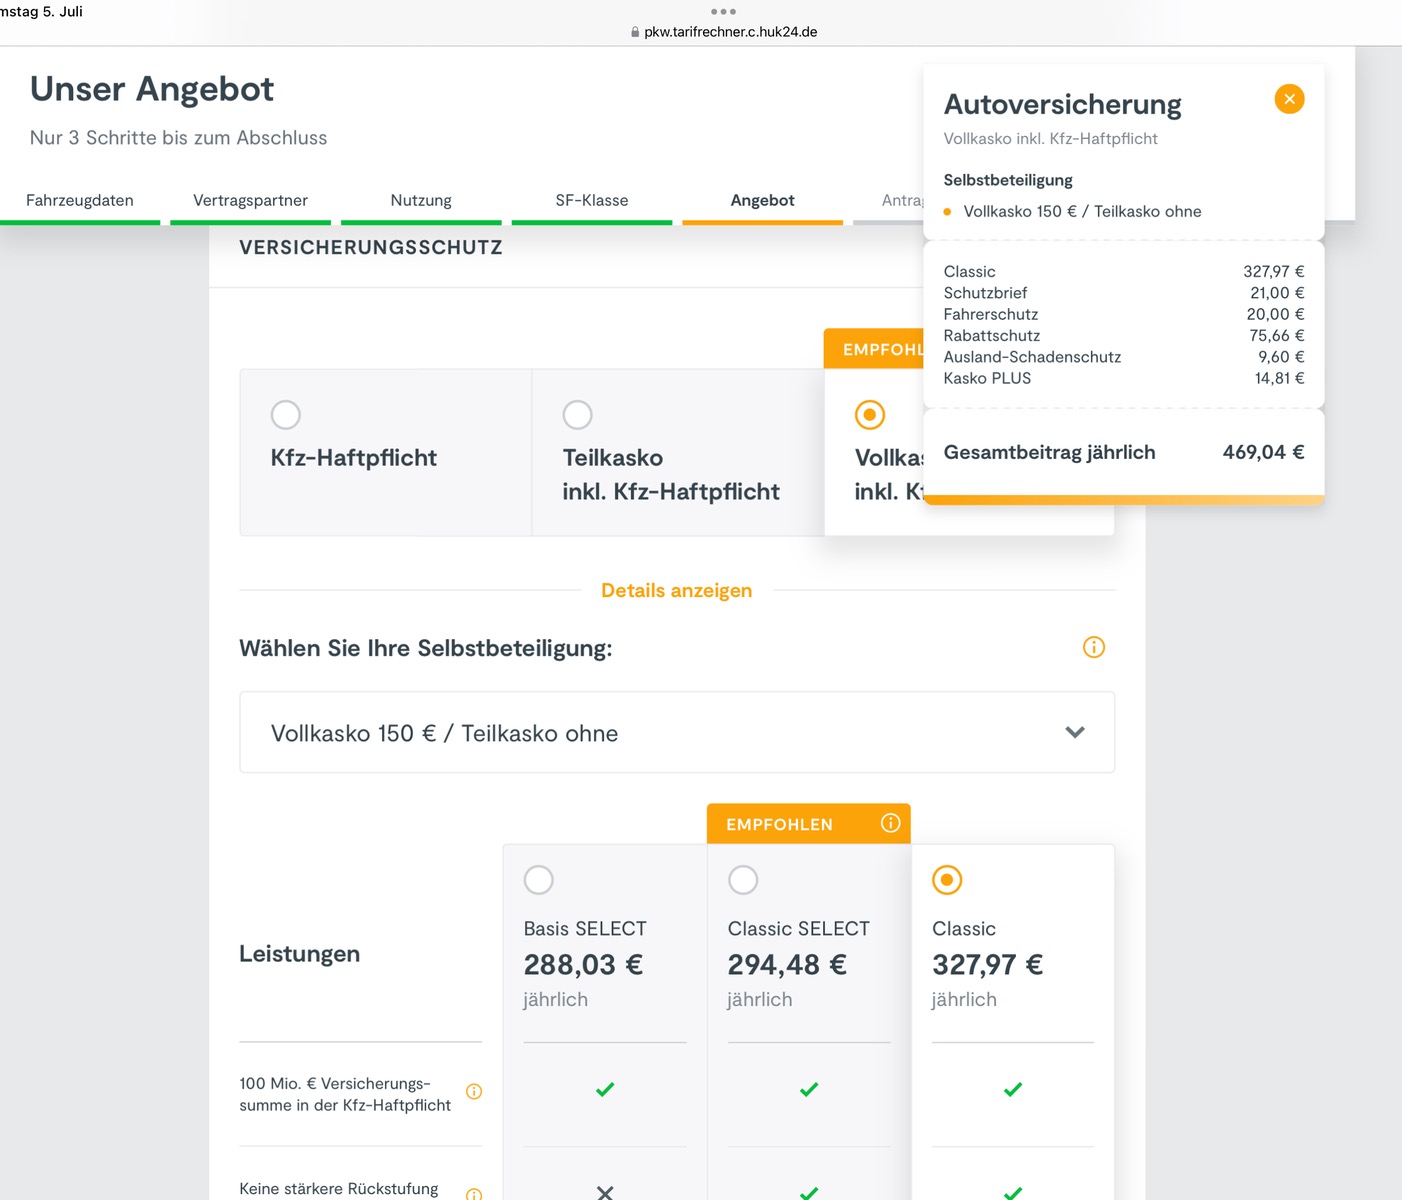1402x1200 pixels.
Task: Switch to the SF-Klasse step tab
Action: coord(592,200)
